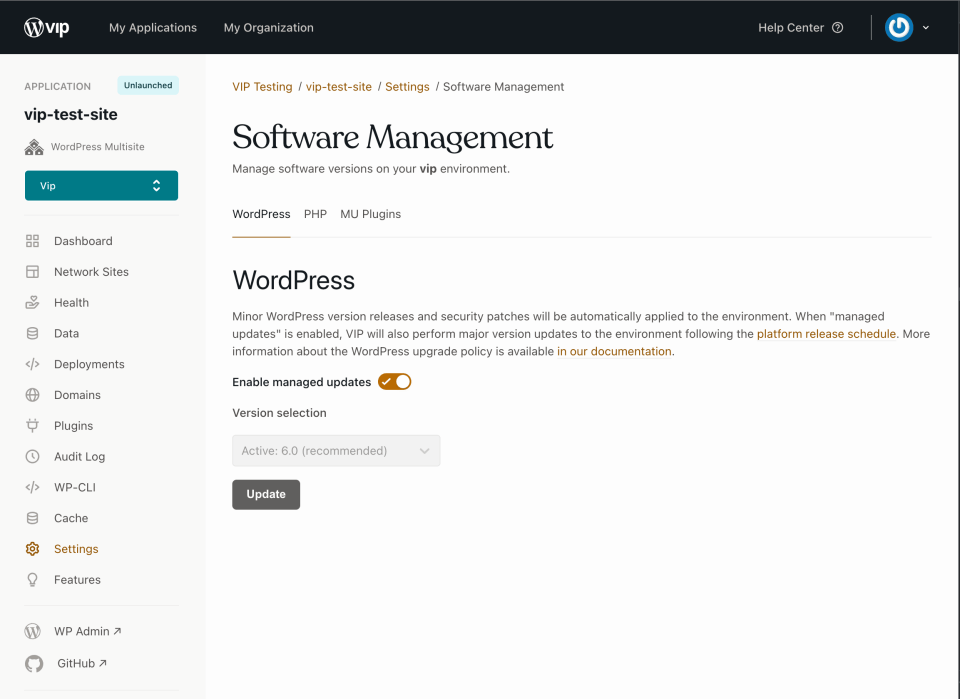Open the Plugins page
The height and width of the screenshot is (699, 960).
[73, 426]
